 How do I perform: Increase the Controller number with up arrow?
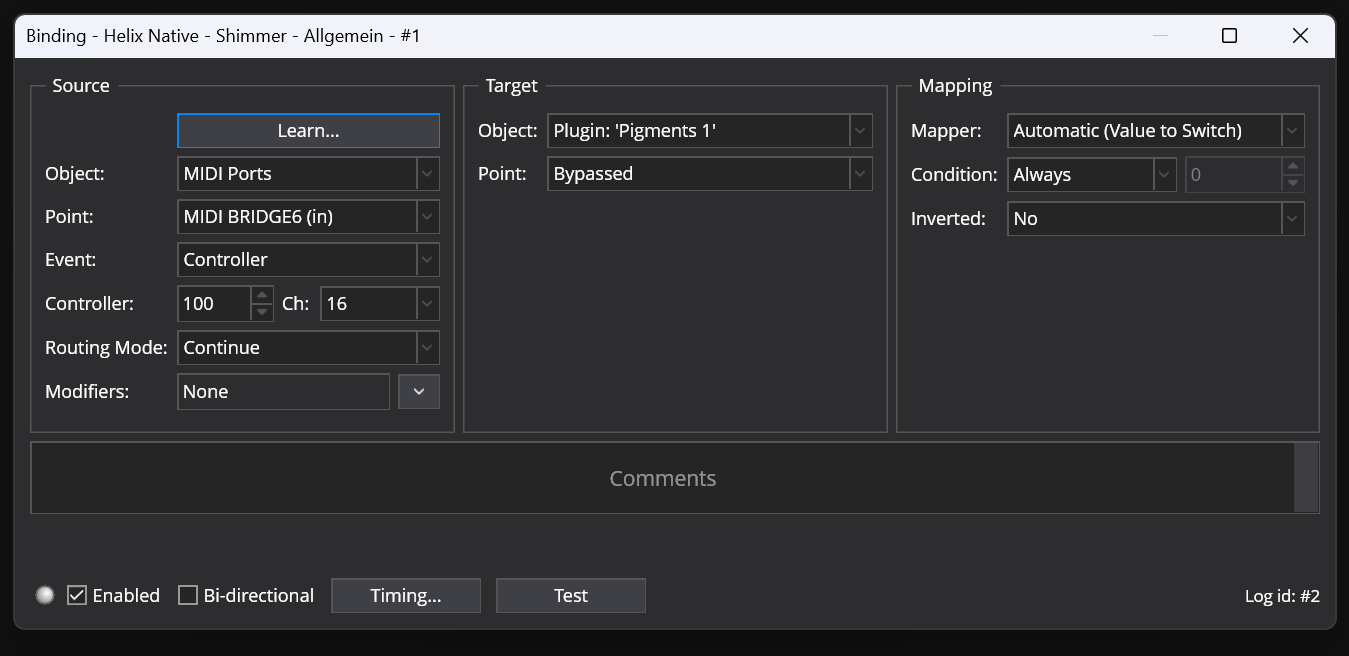[x=262, y=296]
